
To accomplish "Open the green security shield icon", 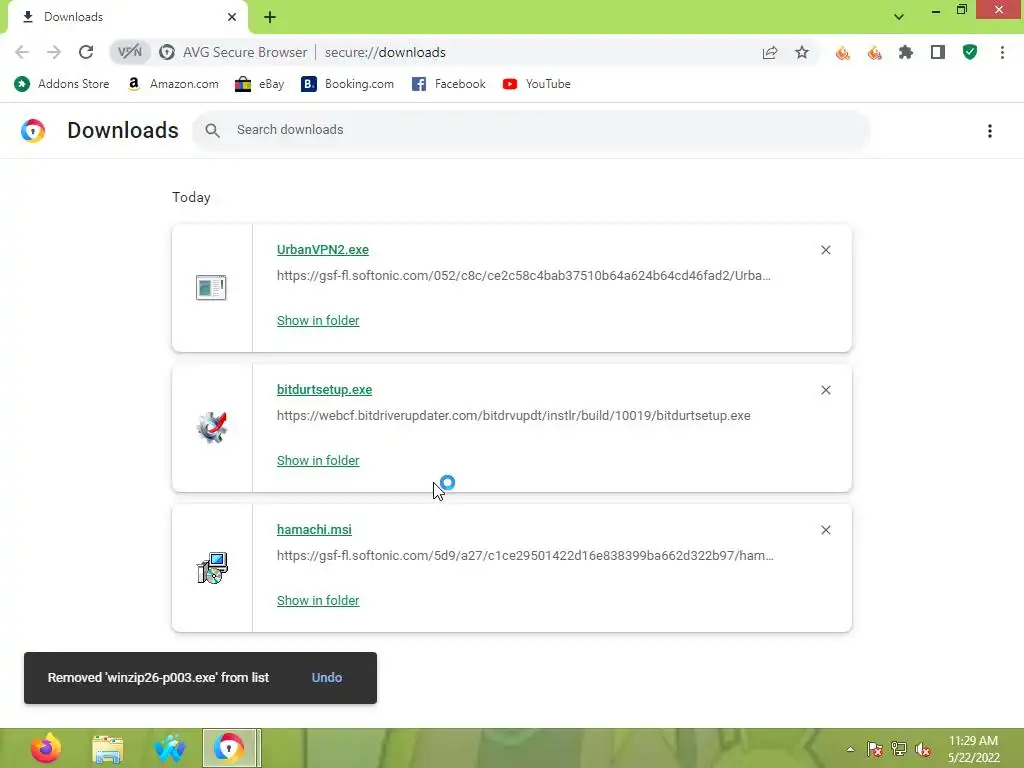I will pyautogui.click(x=970, y=52).
